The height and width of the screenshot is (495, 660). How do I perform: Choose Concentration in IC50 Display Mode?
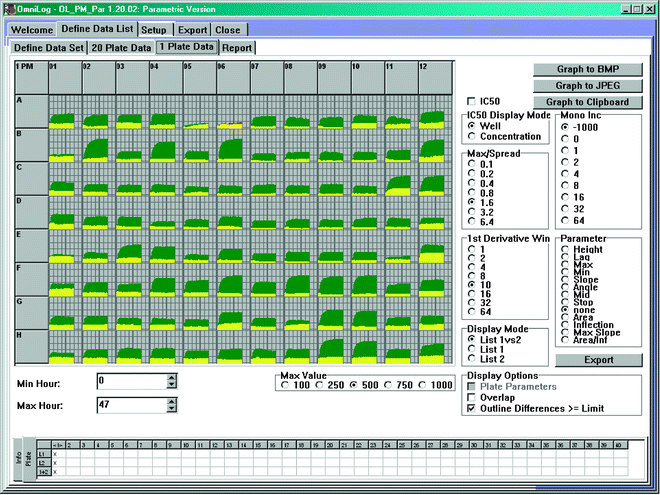tap(471, 136)
